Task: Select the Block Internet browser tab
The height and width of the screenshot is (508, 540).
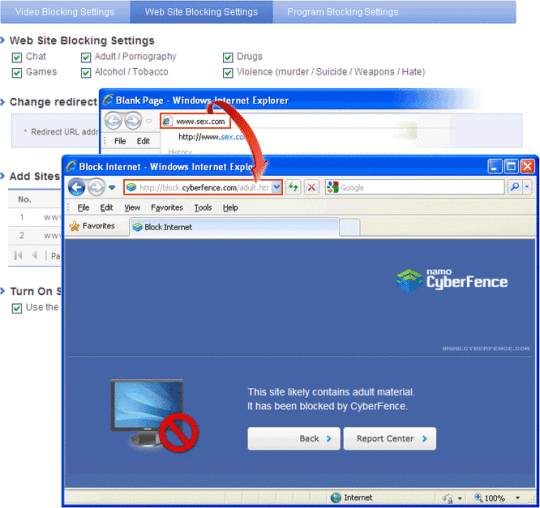Action: click(234, 227)
